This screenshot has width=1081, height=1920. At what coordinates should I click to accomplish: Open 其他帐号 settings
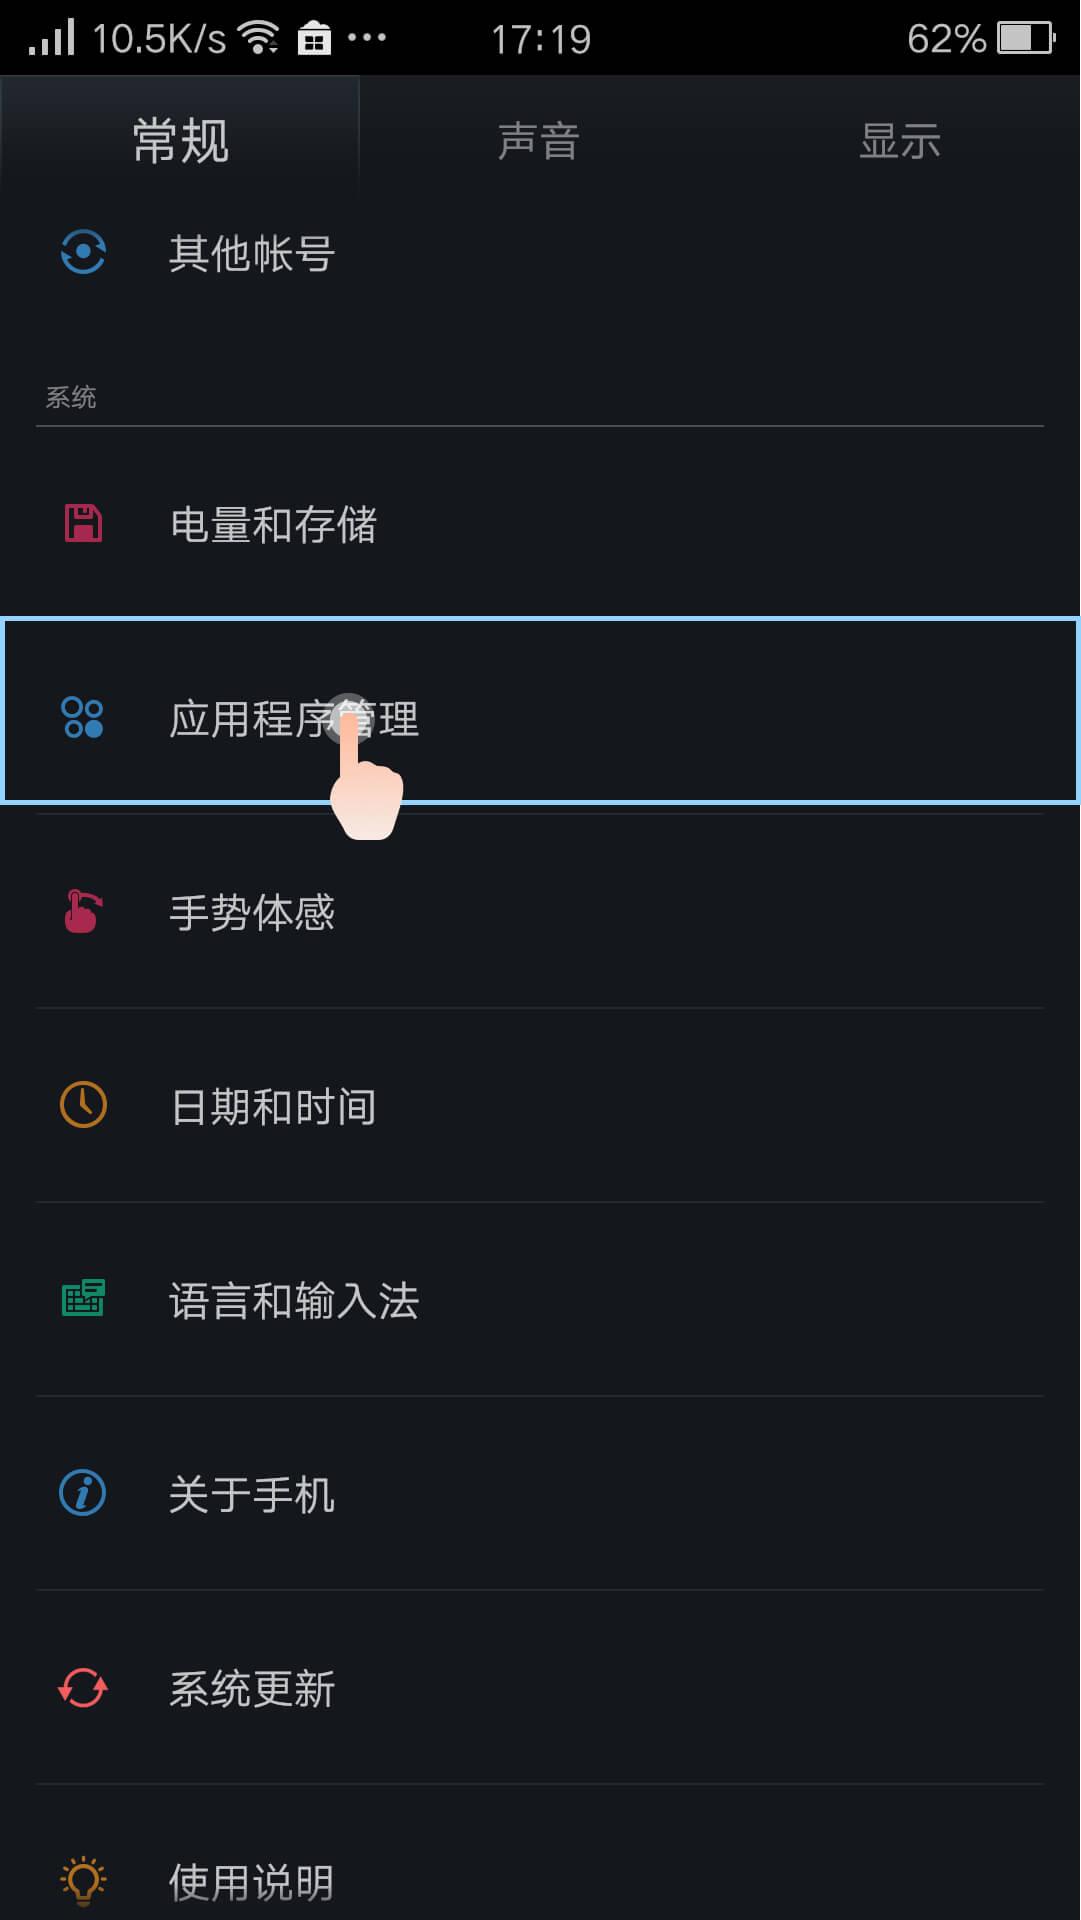252,254
